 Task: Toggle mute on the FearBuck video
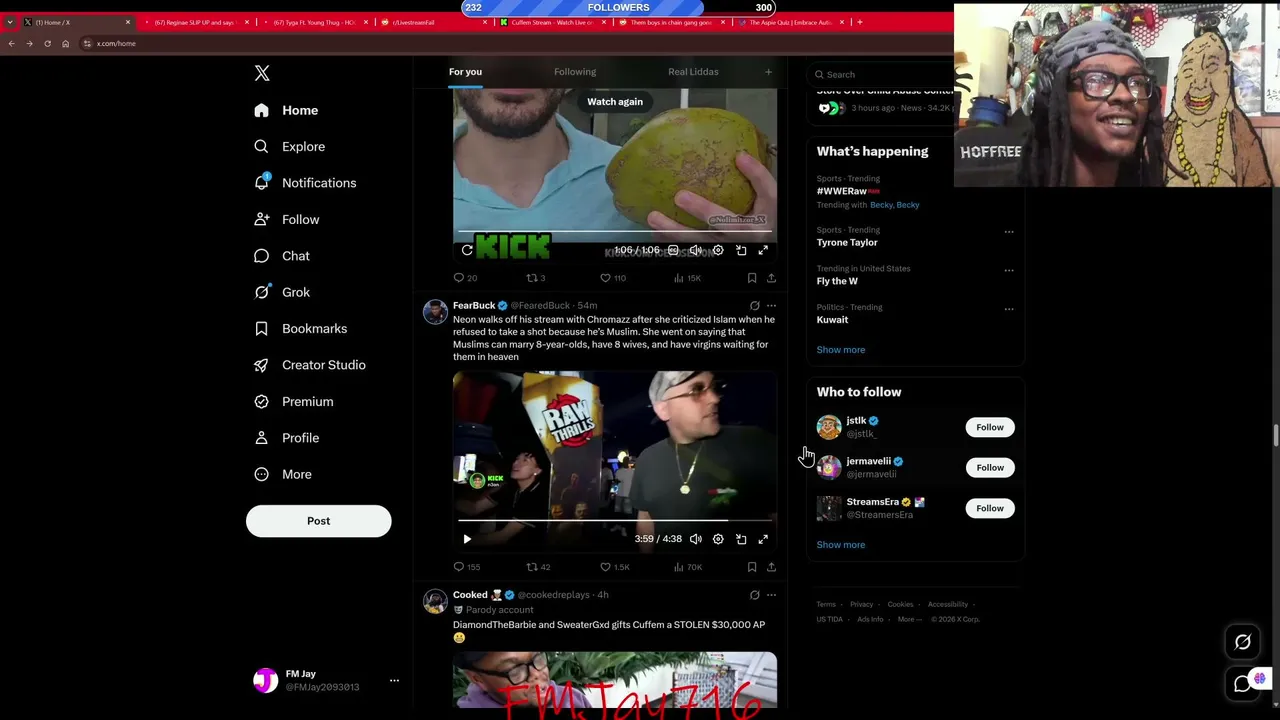click(x=696, y=539)
